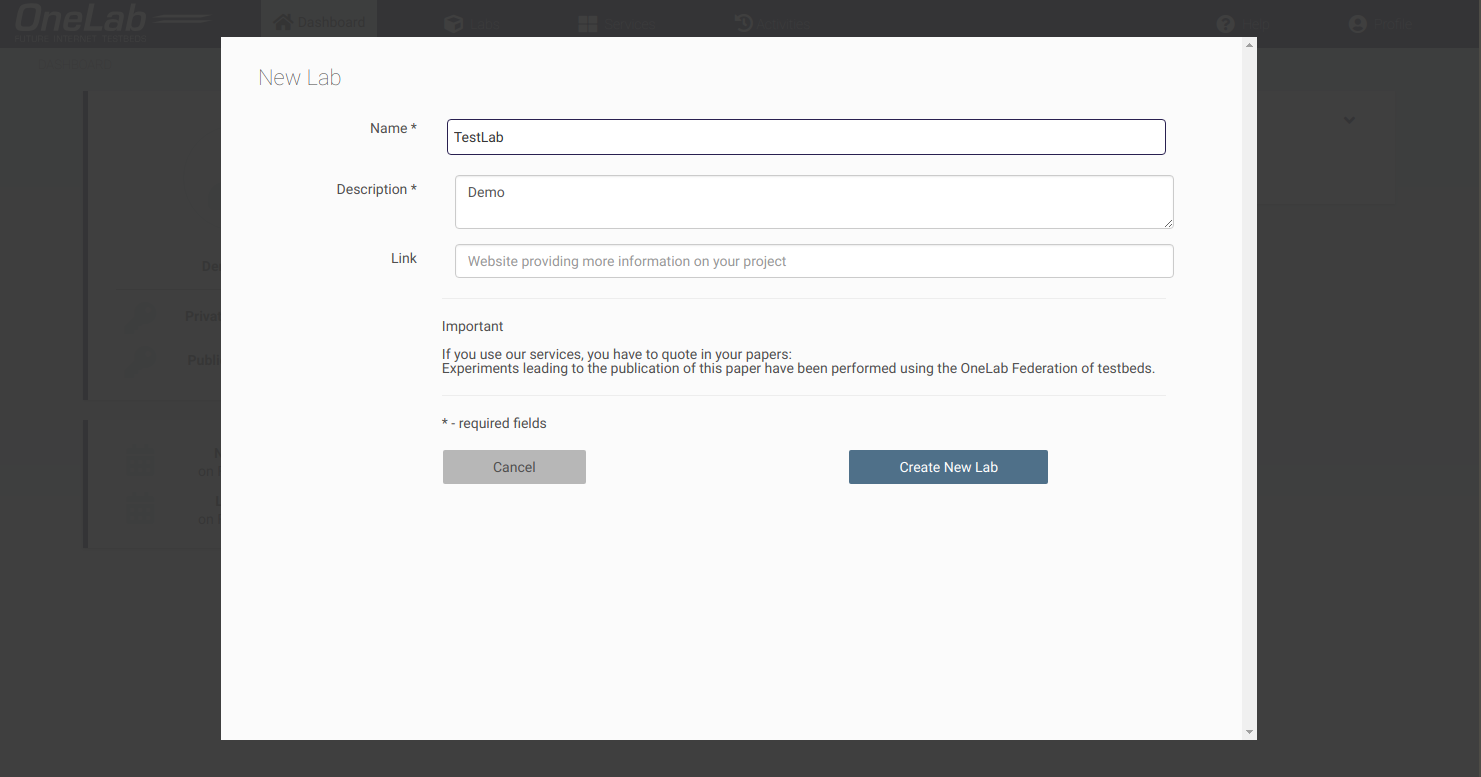Click the history clock icon in navbar

pos(744,22)
